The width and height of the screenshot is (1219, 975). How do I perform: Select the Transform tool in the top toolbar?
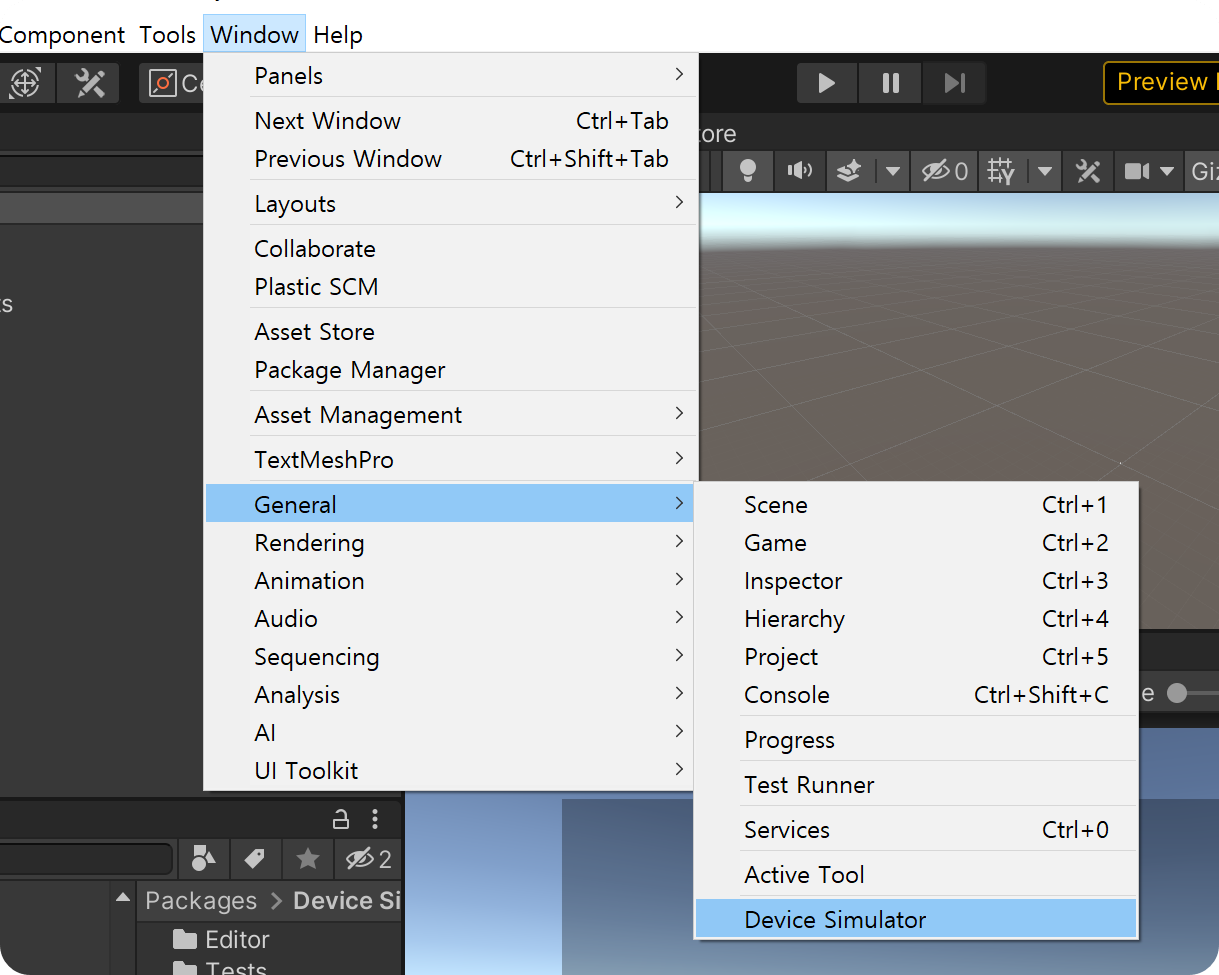[25, 83]
